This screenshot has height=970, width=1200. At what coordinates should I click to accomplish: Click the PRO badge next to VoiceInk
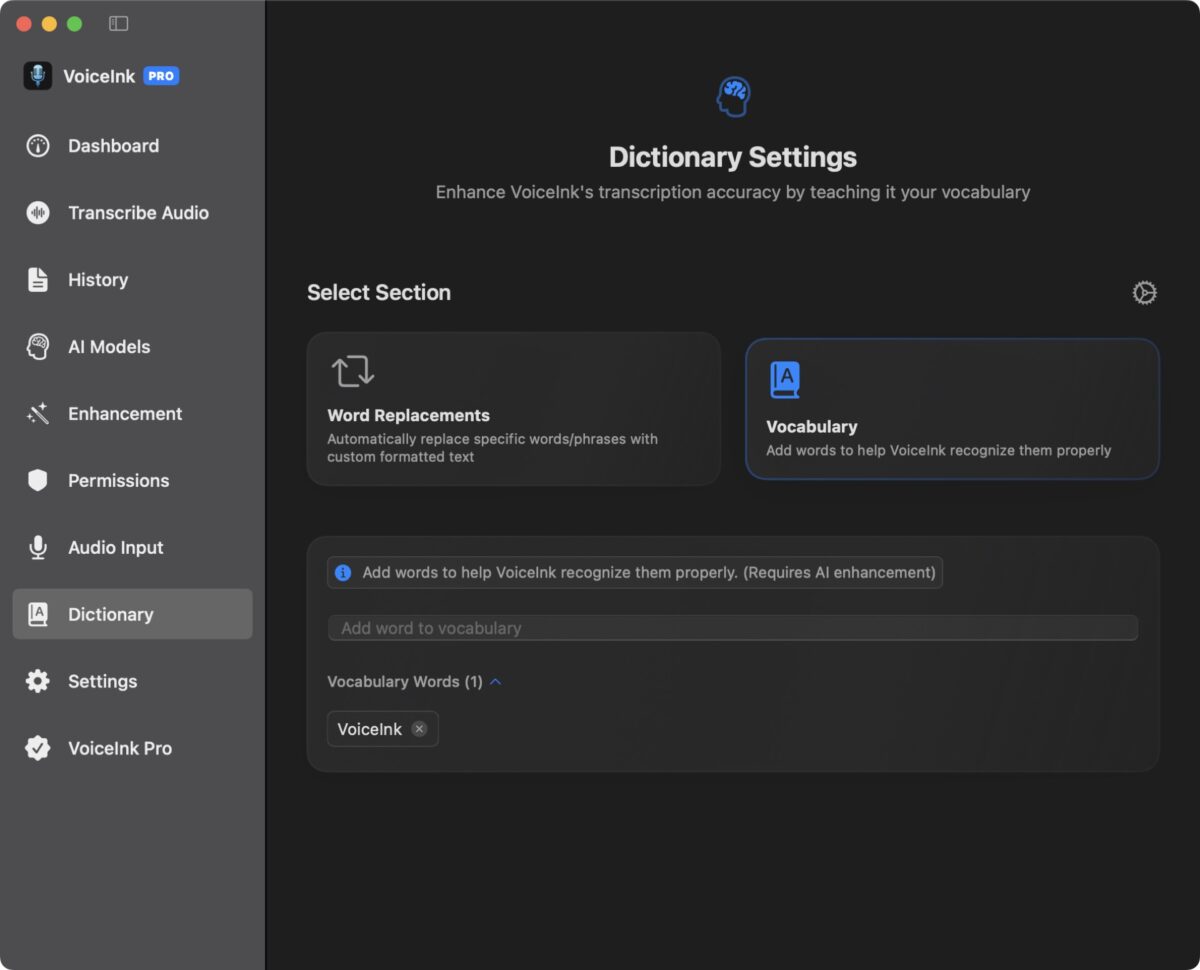click(x=161, y=76)
